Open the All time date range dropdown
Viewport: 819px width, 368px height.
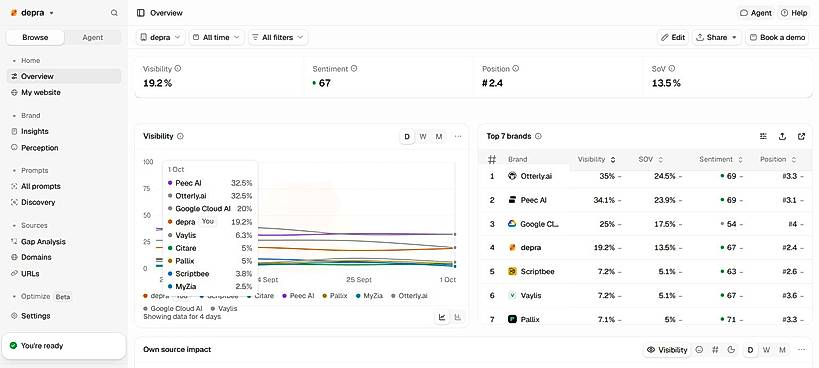216,38
